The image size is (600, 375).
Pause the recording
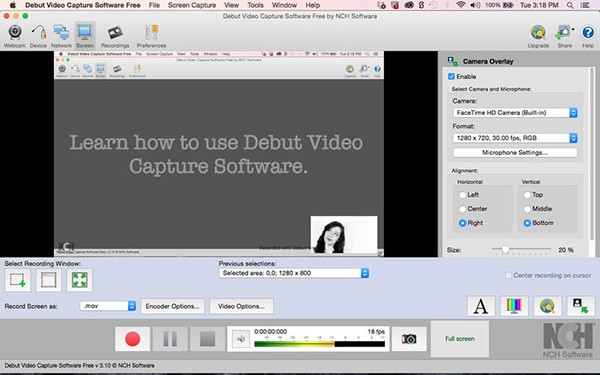click(x=170, y=339)
